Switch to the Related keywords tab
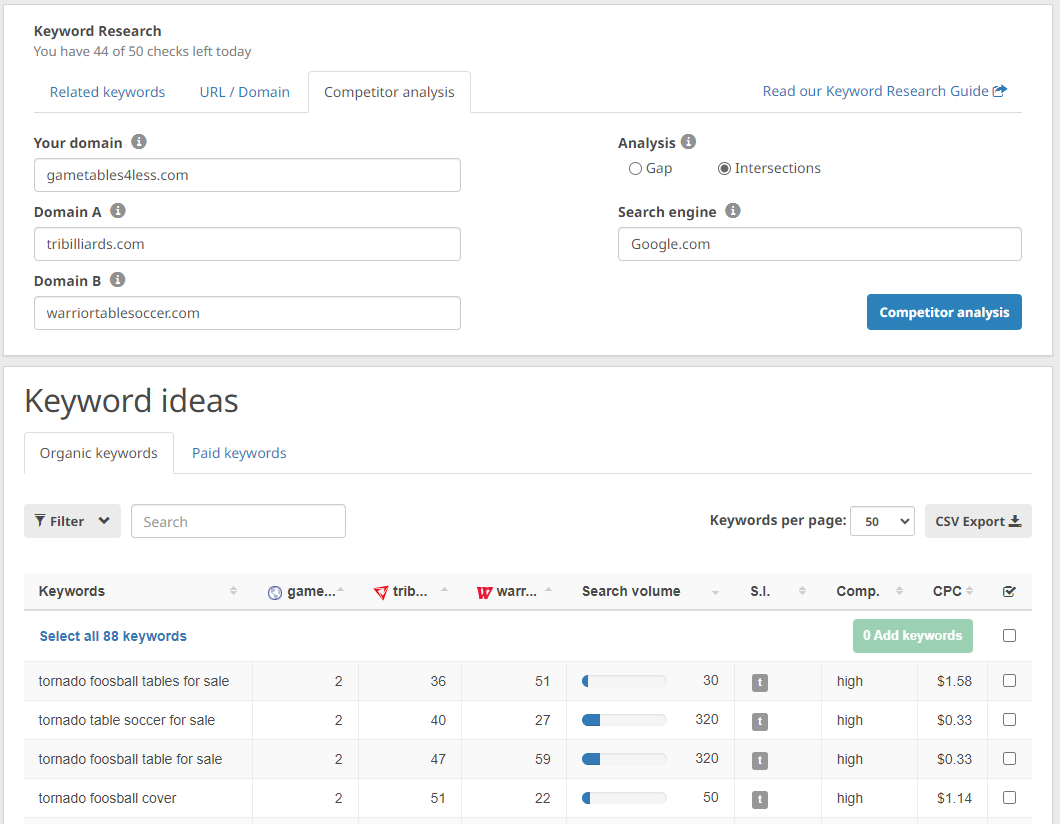This screenshot has height=824, width=1060. pos(107,92)
